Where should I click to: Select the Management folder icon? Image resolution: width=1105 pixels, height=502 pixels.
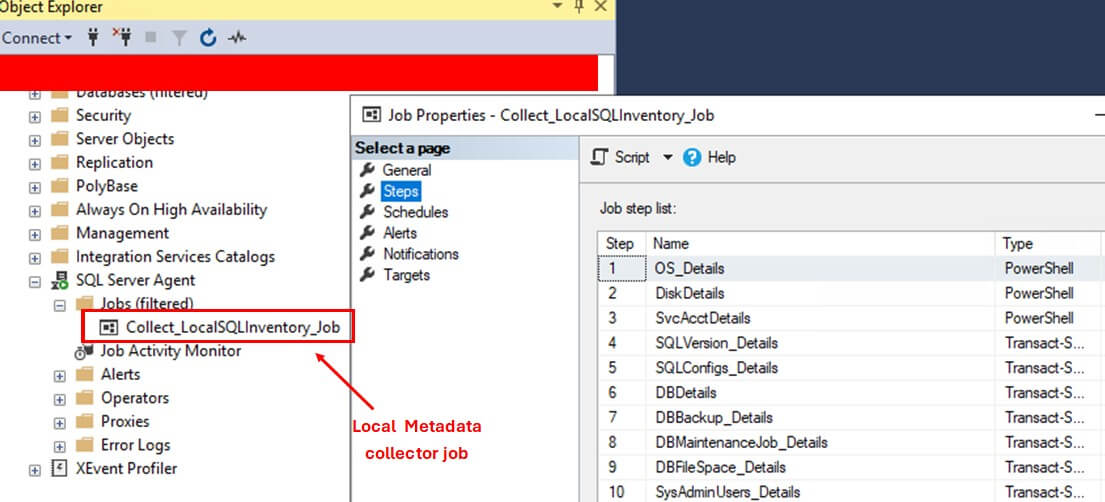coord(60,233)
